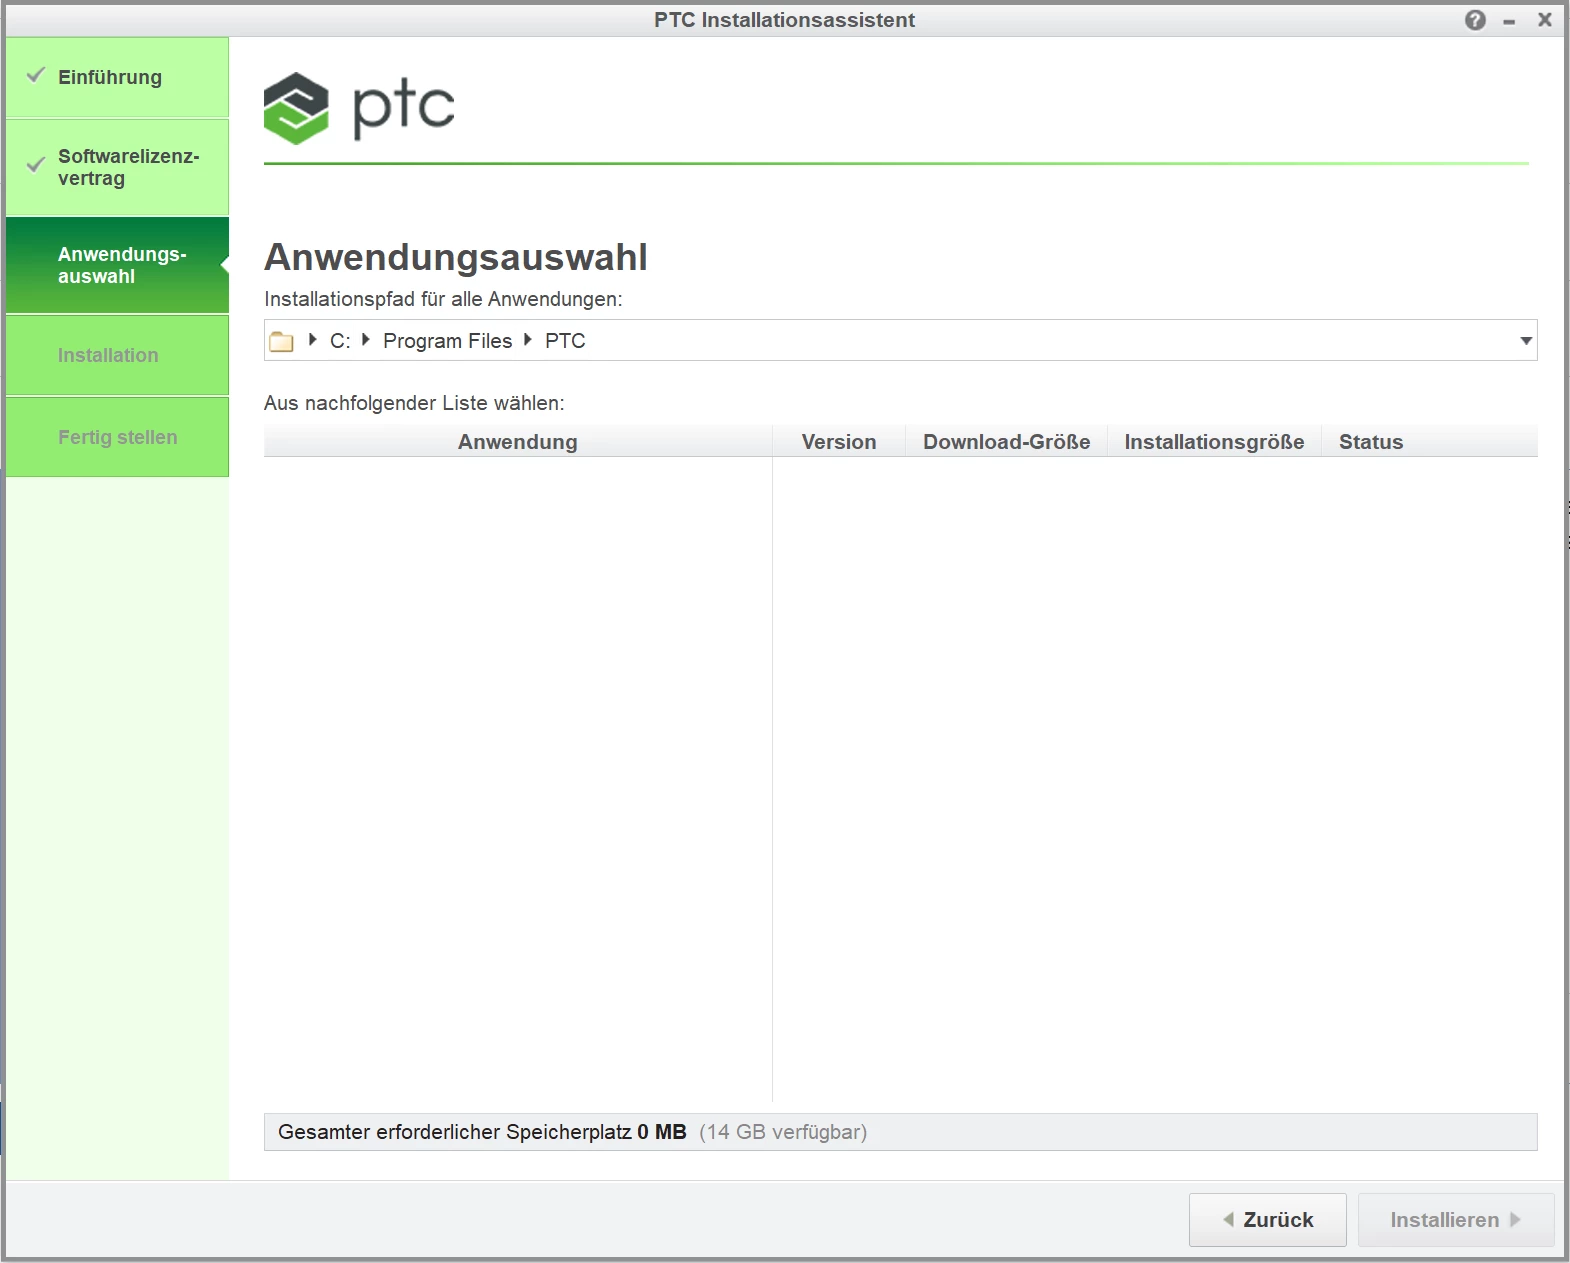Viewport: 1570px width, 1263px height.
Task: Go to the Softwarelizenzvertrag step
Action: coord(117,167)
